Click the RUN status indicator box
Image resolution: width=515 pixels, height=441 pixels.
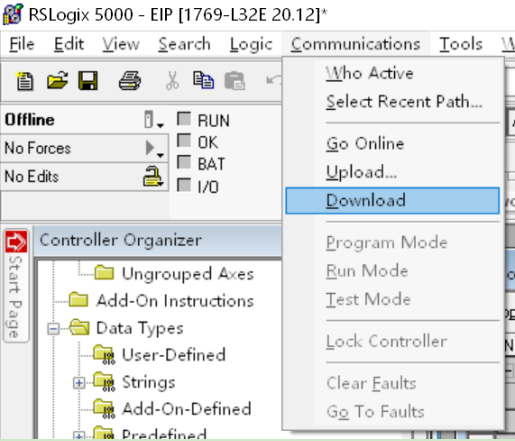click(184, 119)
